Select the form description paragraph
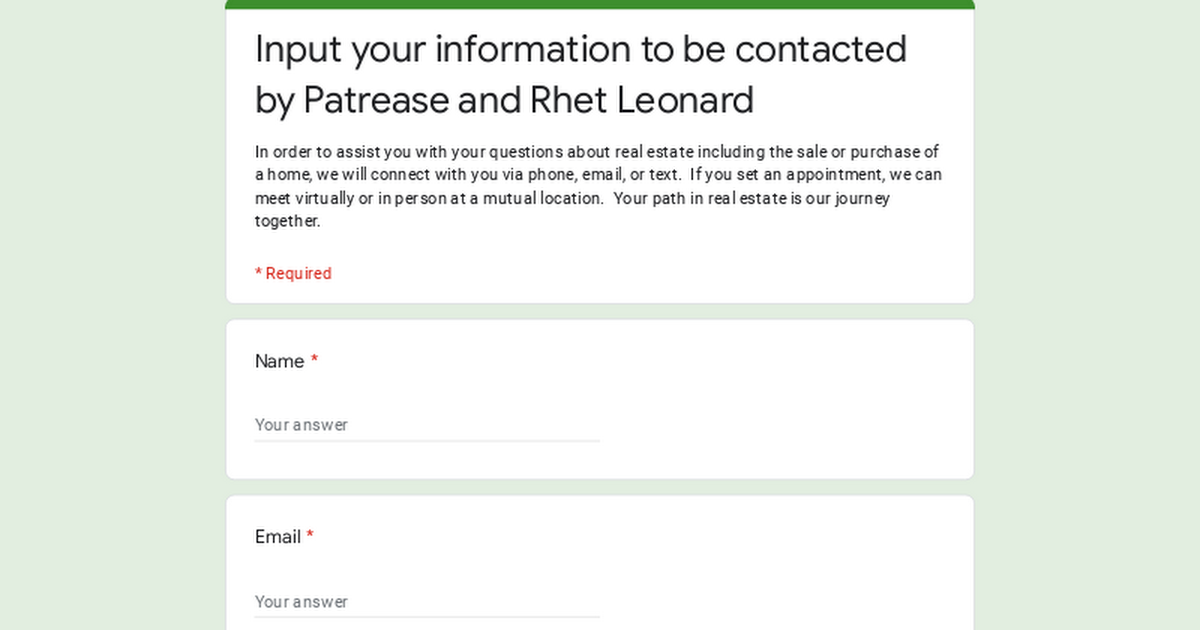The height and width of the screenshot is (630, 1200). (597, 186)
